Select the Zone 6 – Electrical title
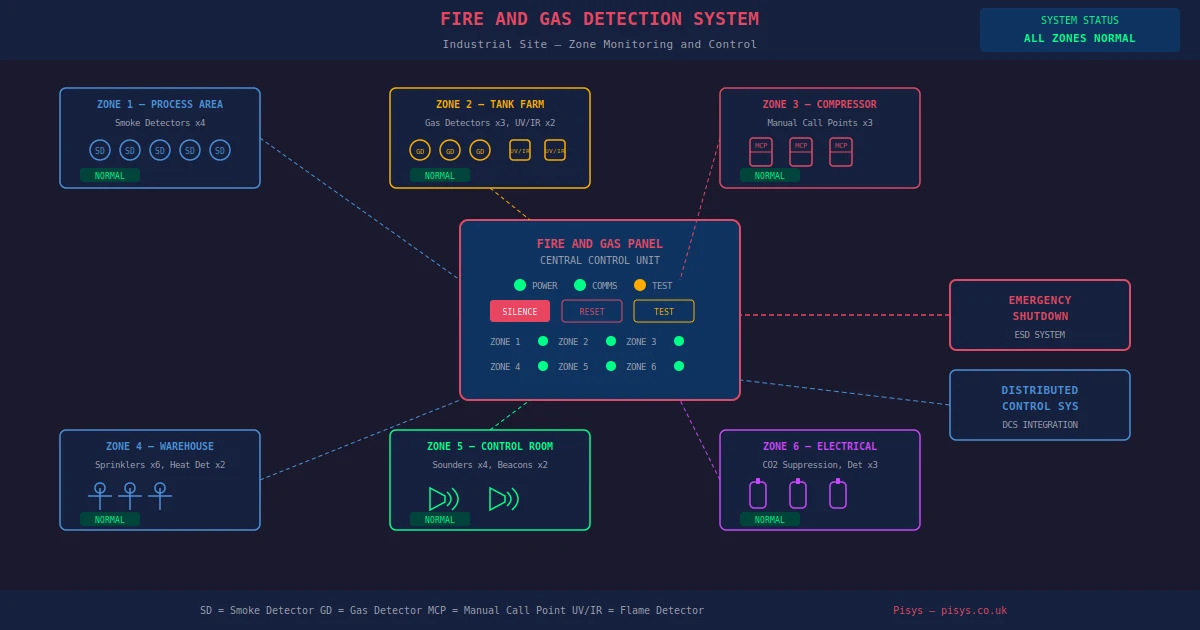 (820, 446)
